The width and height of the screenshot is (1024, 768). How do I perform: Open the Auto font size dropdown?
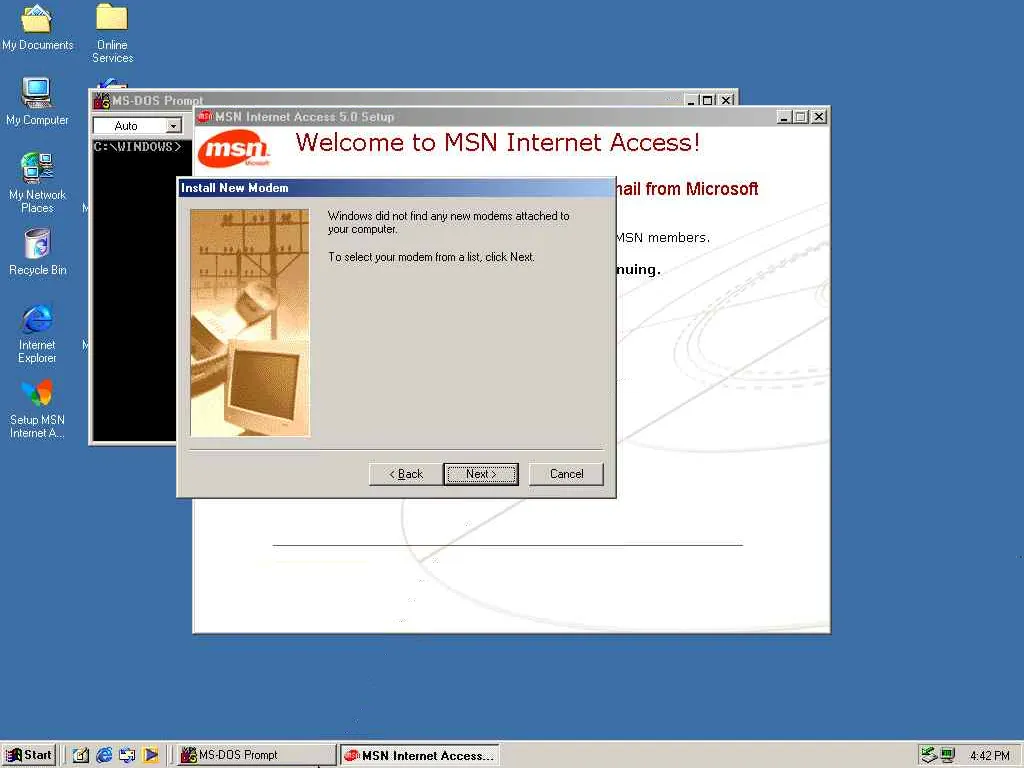pyautogui.click(x=174, y=125)
